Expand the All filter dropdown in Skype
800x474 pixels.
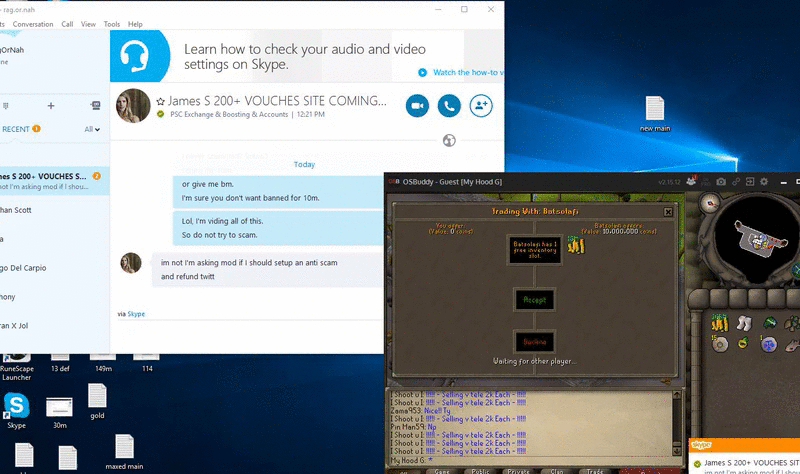[92, 129]
